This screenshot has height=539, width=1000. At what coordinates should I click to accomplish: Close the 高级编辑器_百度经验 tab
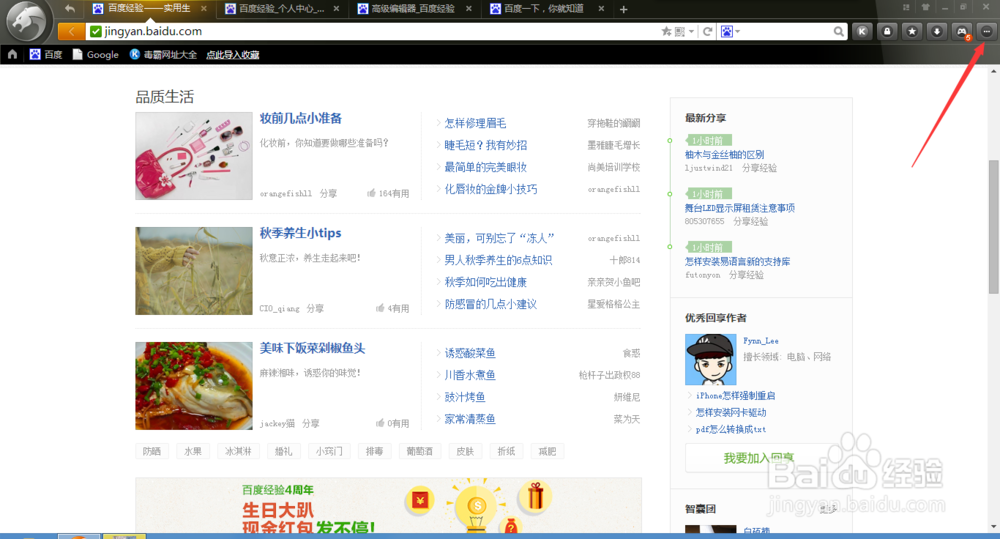[x=469, y=9]
